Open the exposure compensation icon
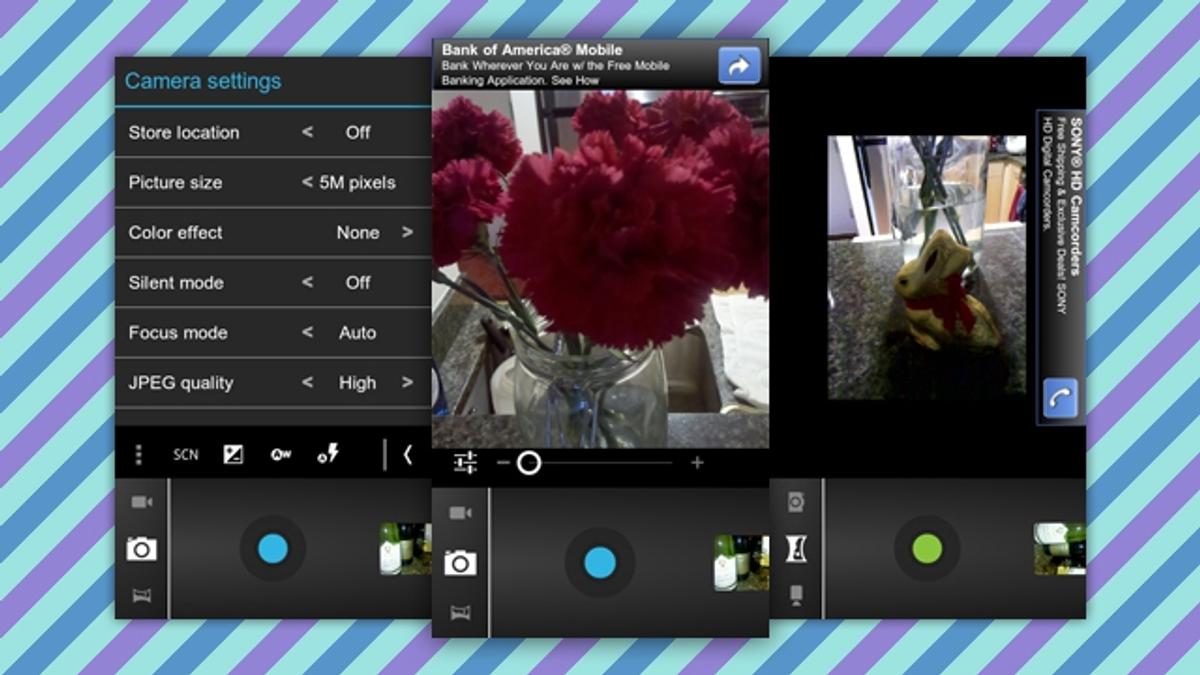 pyautogui.click(x=233, y=455)
